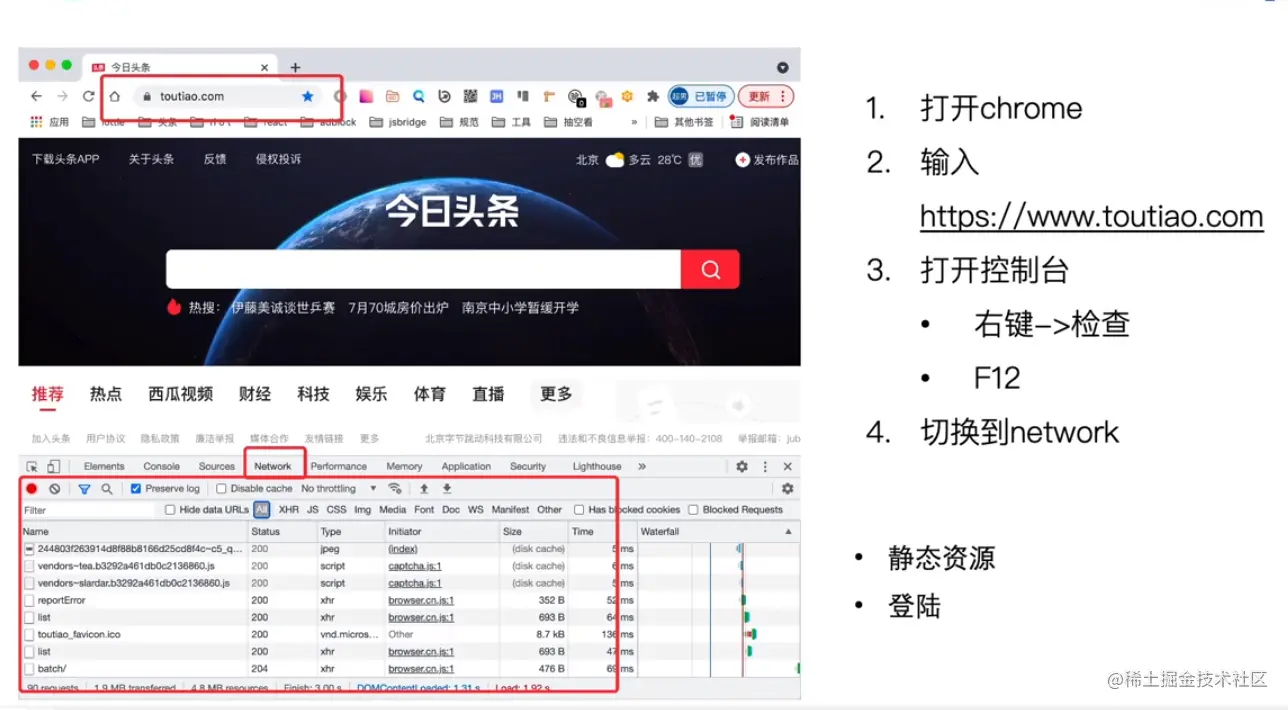
Task: Select the Network tab
Action: [x=273, y=466]
